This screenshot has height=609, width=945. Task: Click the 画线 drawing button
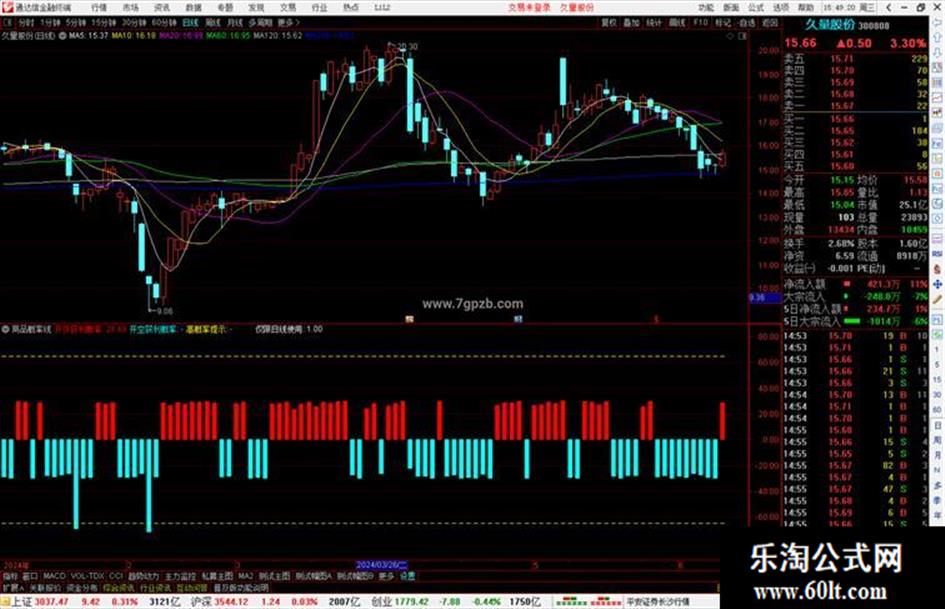coord(677,22)
